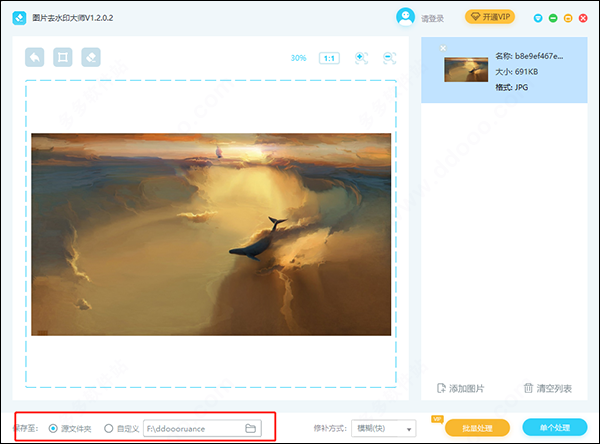This screenshot has width=600, height=444.
Task: Select the 源文件夹 radio option
Action: [53, 428]
